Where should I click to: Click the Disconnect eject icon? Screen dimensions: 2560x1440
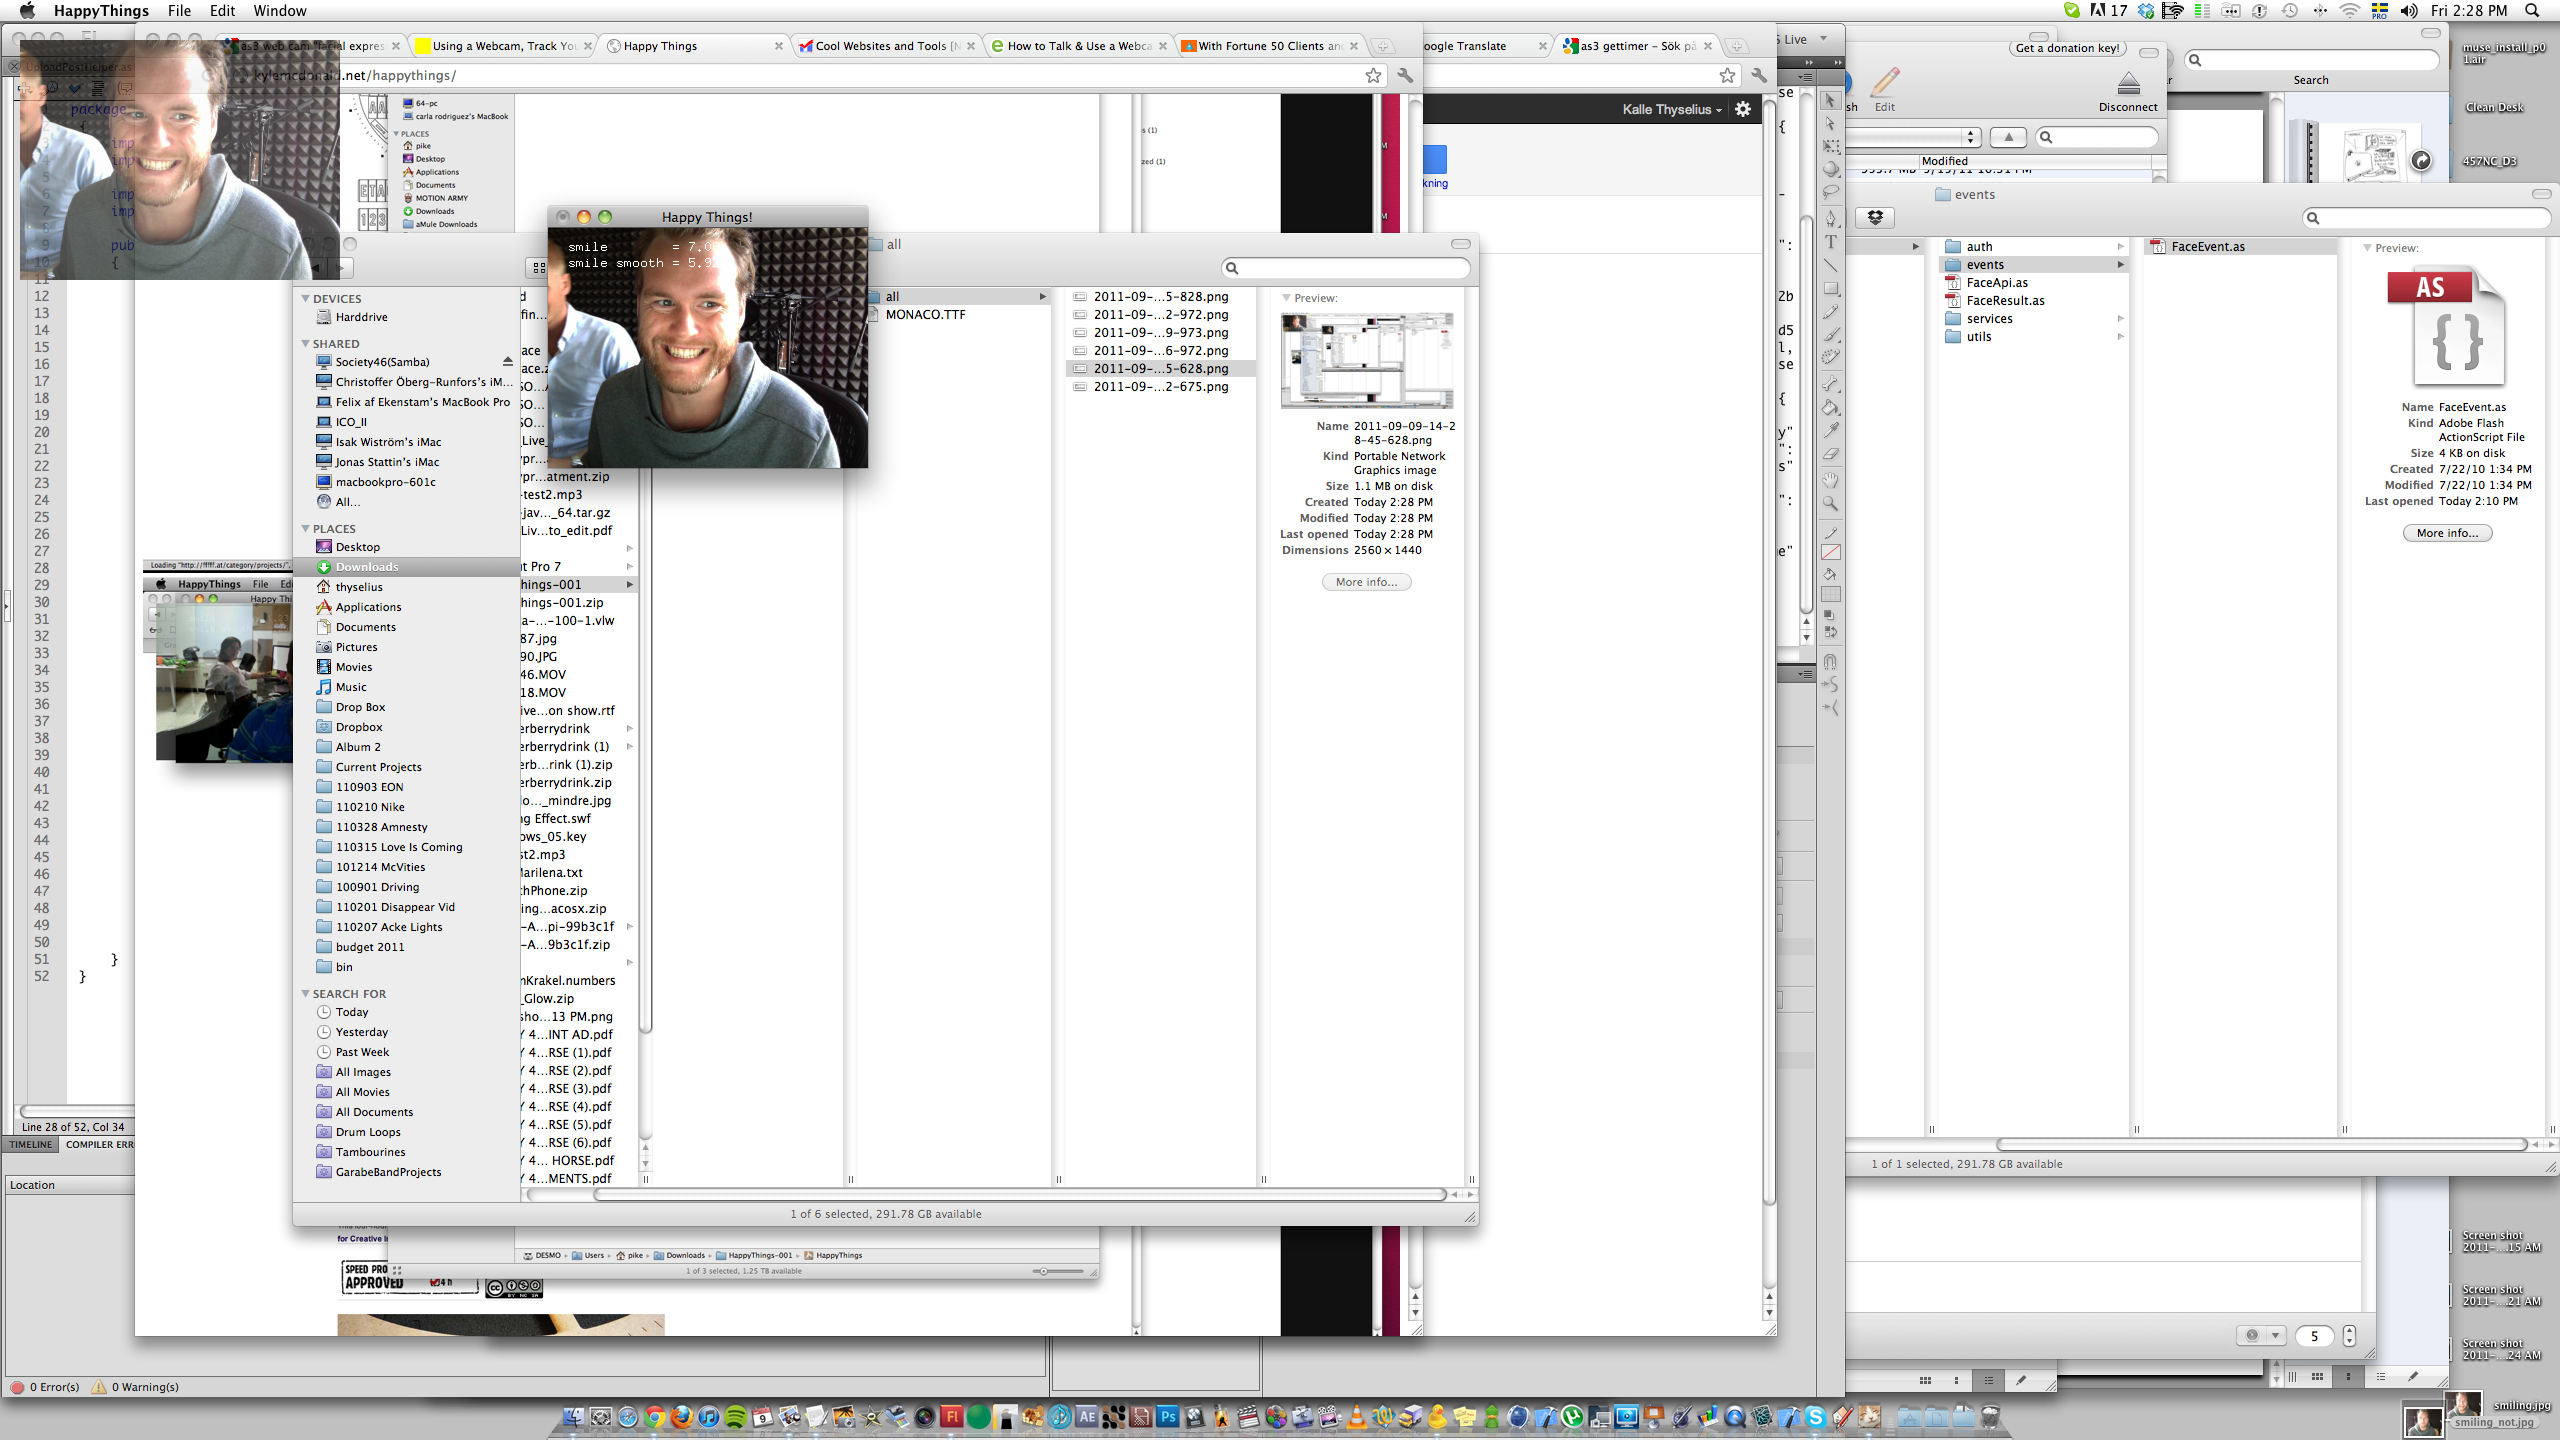pyautogui.click(x=2129, y=83)
